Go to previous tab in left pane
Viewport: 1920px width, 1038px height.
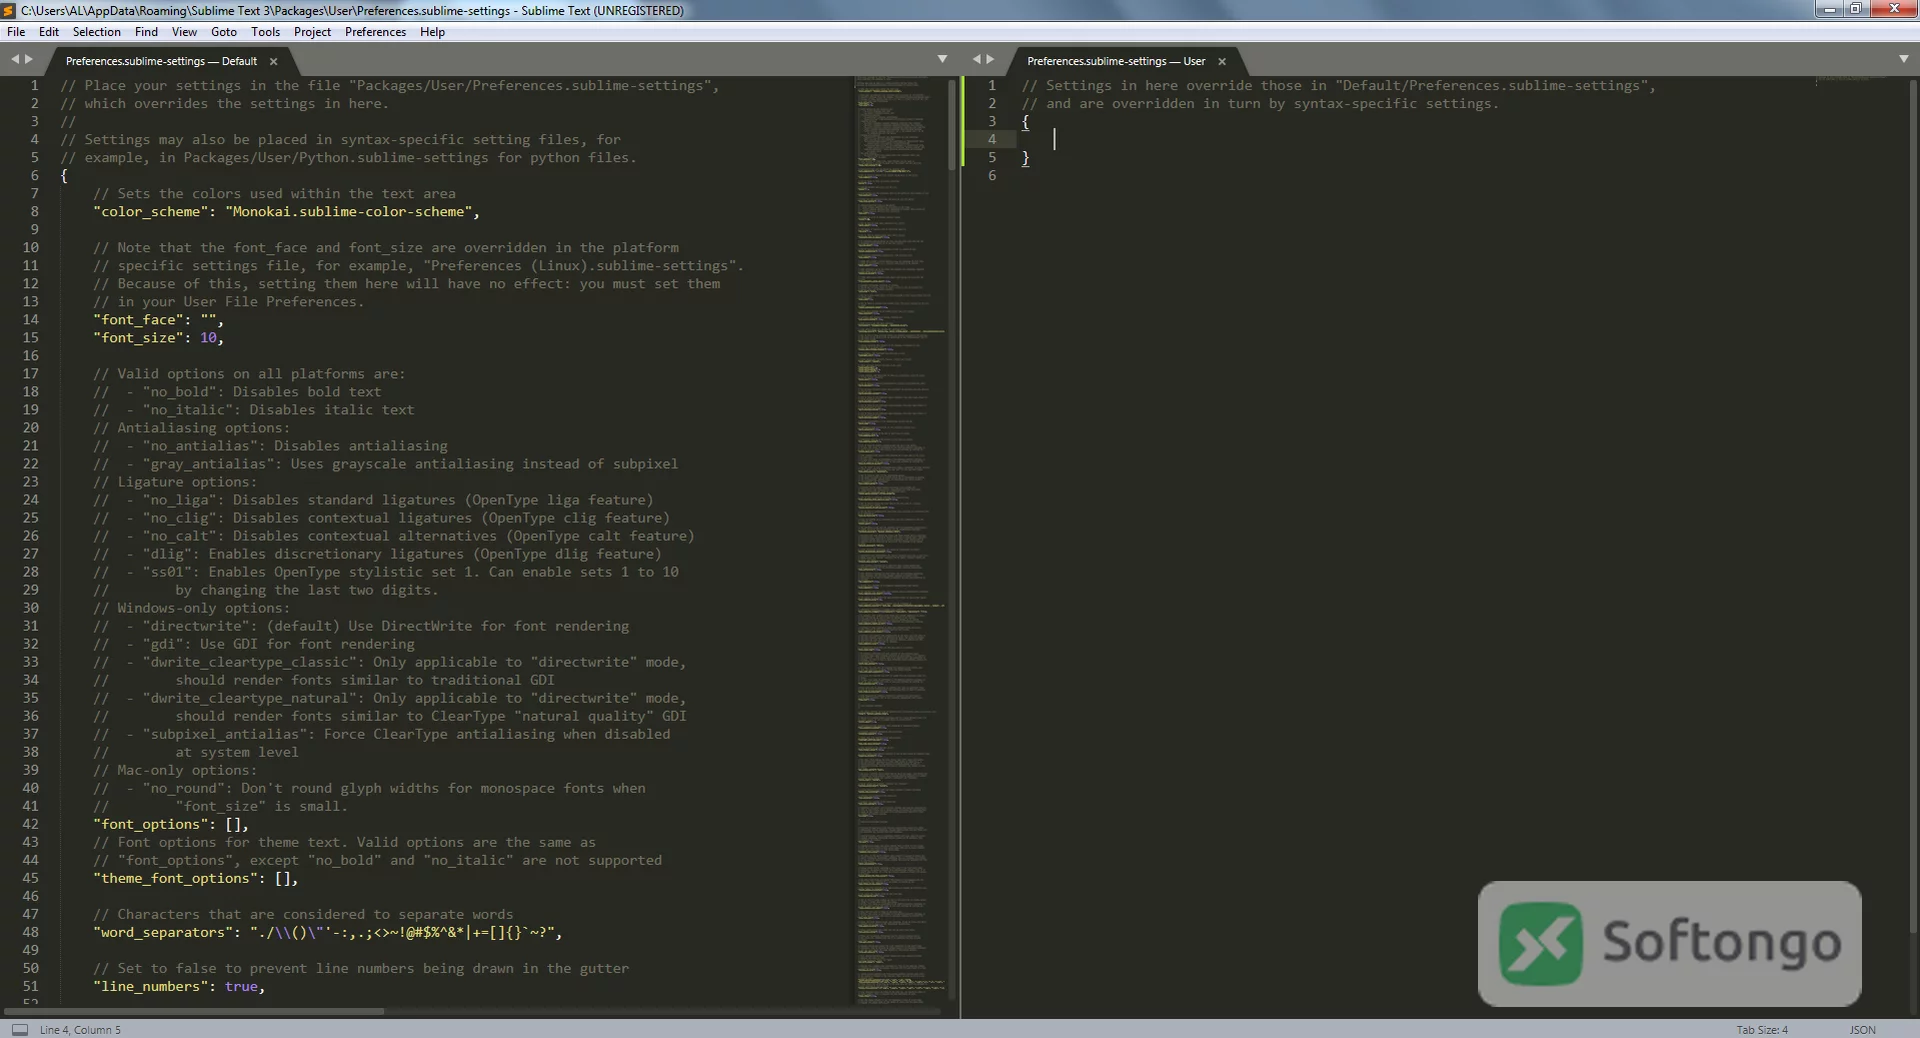15,60
